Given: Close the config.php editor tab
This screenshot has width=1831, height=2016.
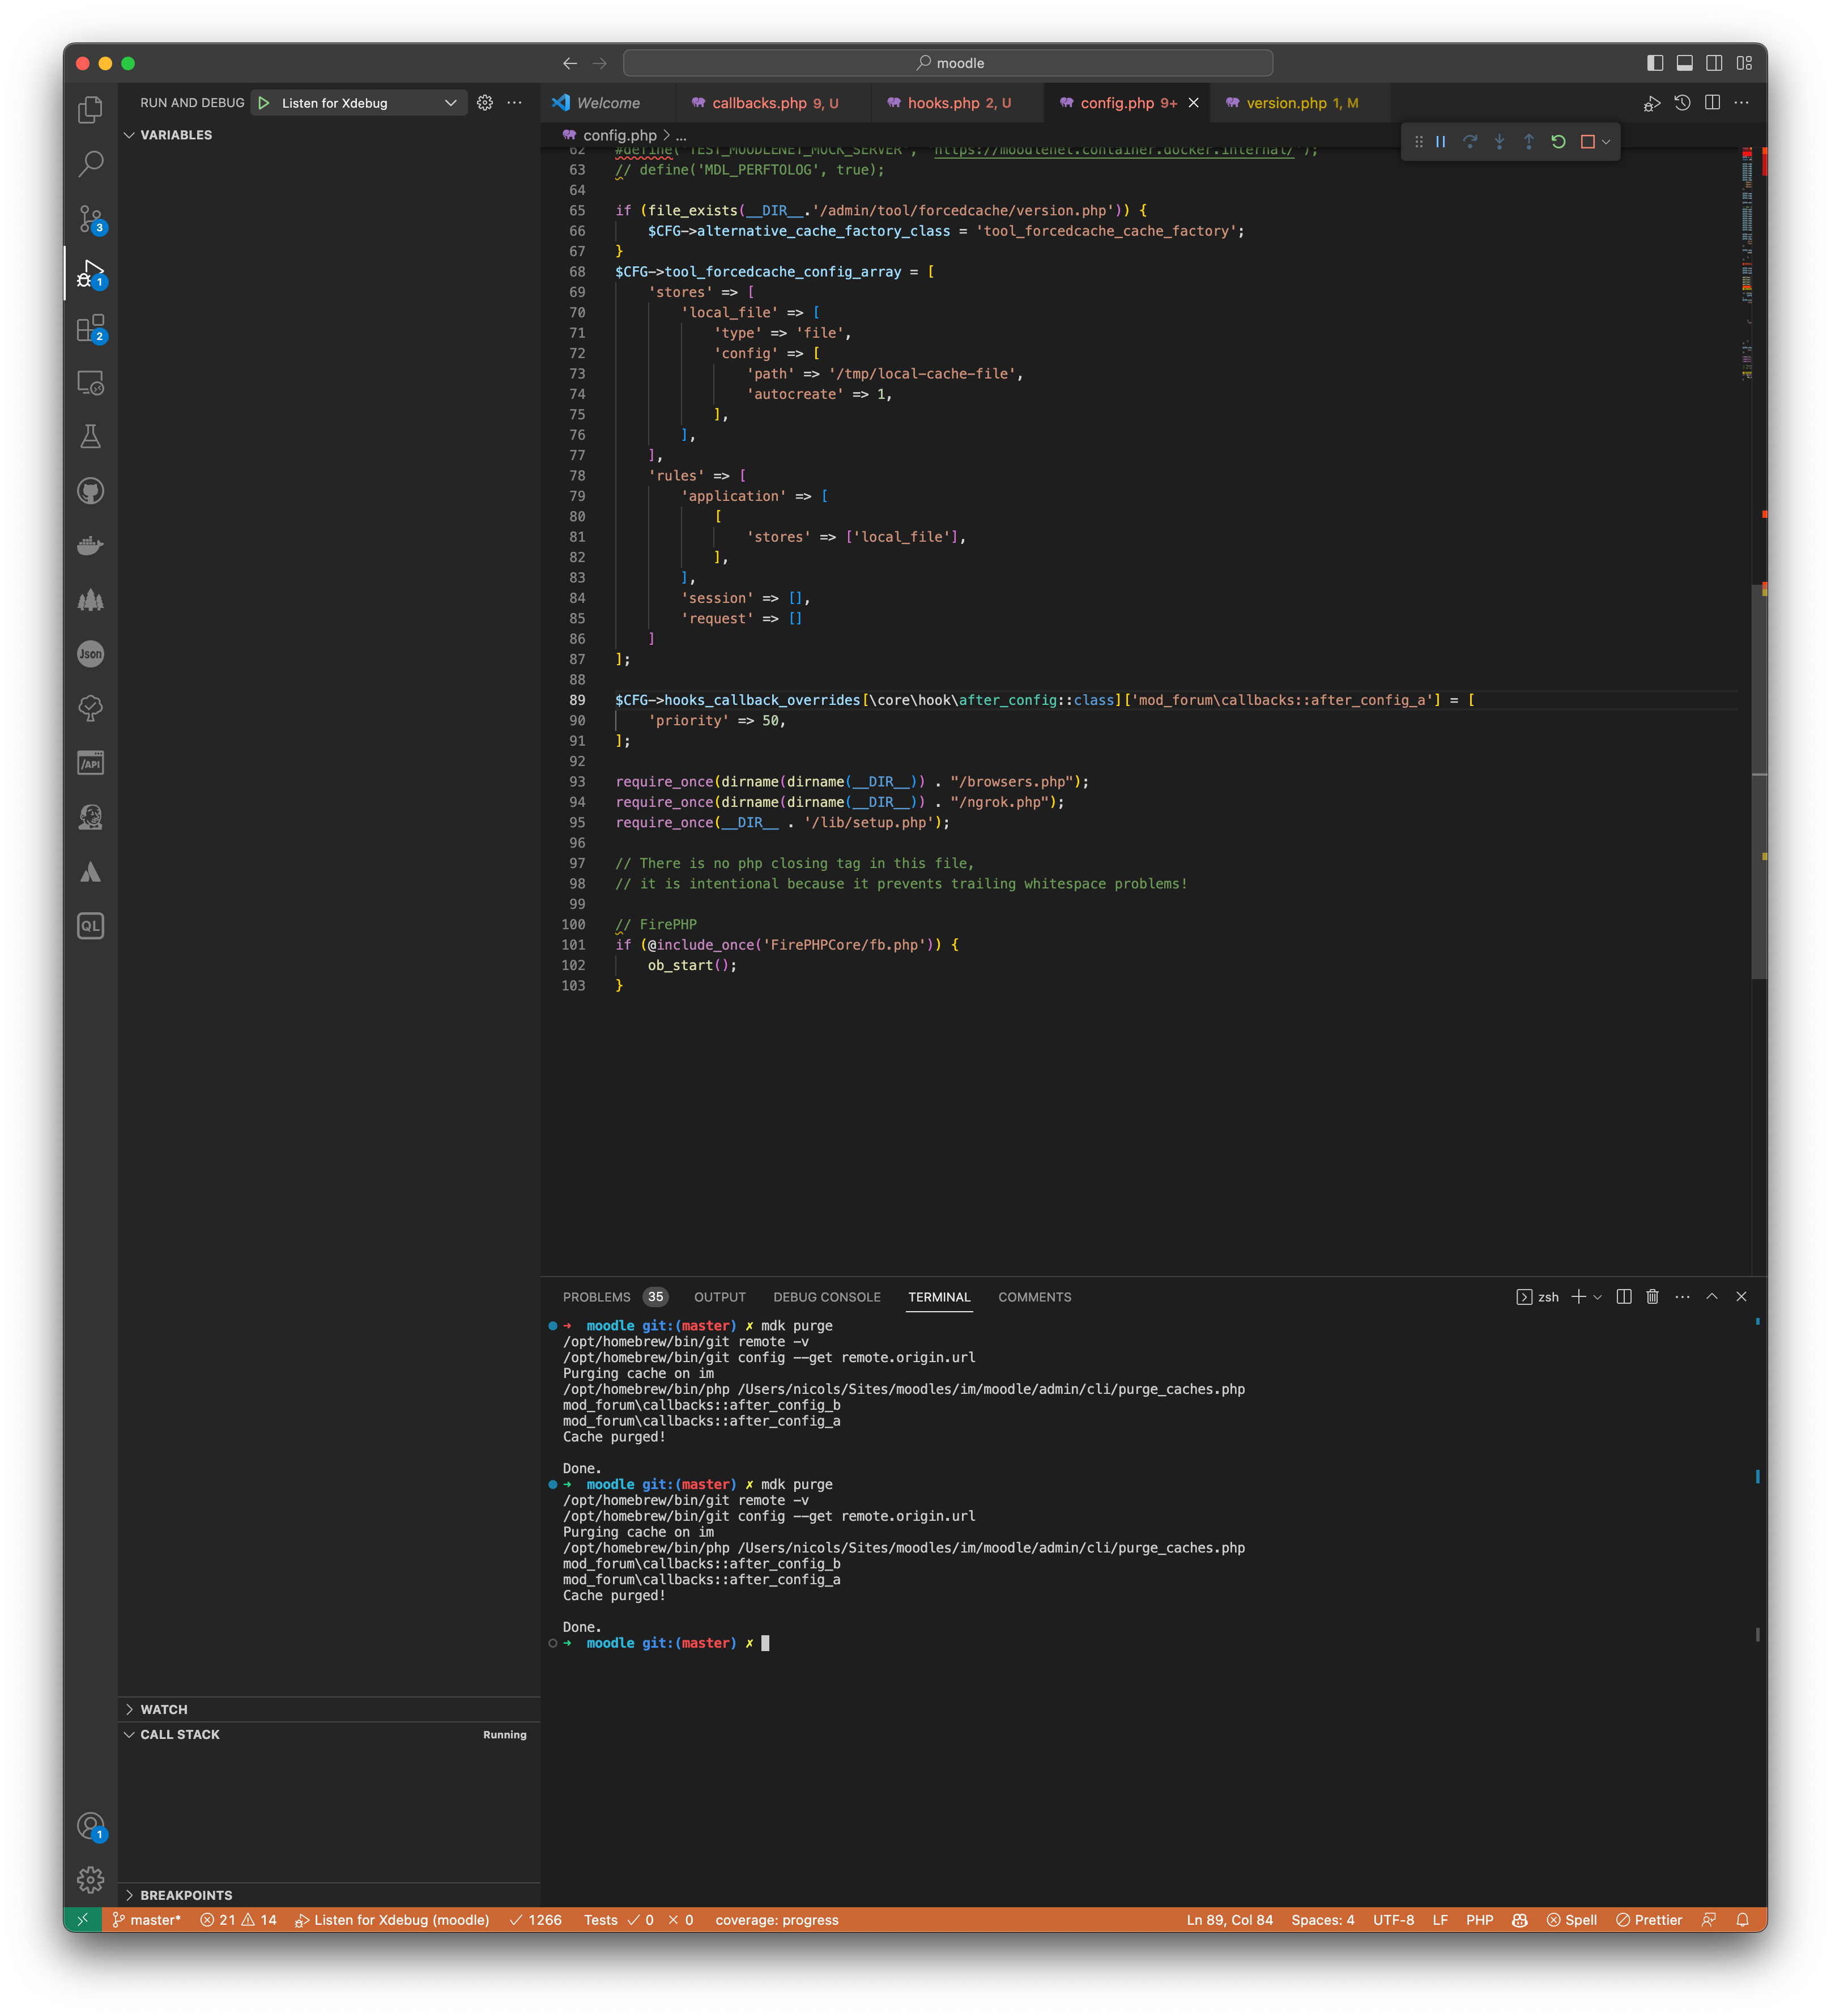Looking at the screenshot, I should (x=1193, y=103).
